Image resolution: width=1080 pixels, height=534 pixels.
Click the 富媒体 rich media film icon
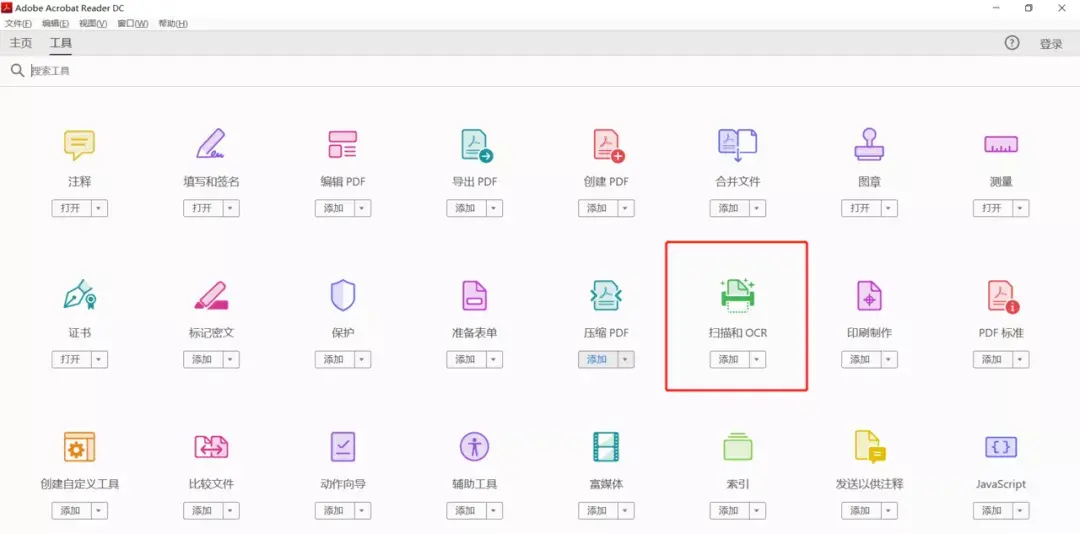click(606, 446)
